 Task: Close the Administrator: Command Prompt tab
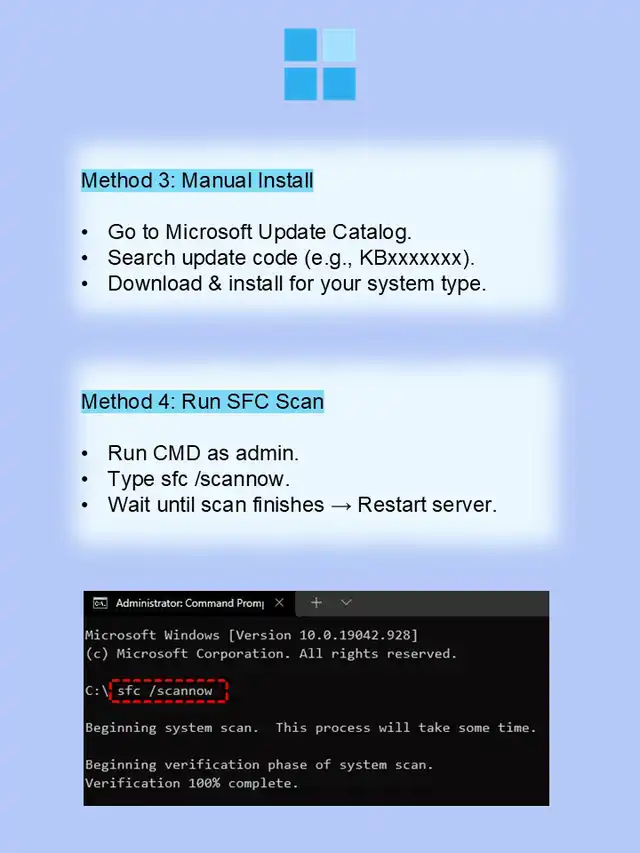(x=279, y=602)
